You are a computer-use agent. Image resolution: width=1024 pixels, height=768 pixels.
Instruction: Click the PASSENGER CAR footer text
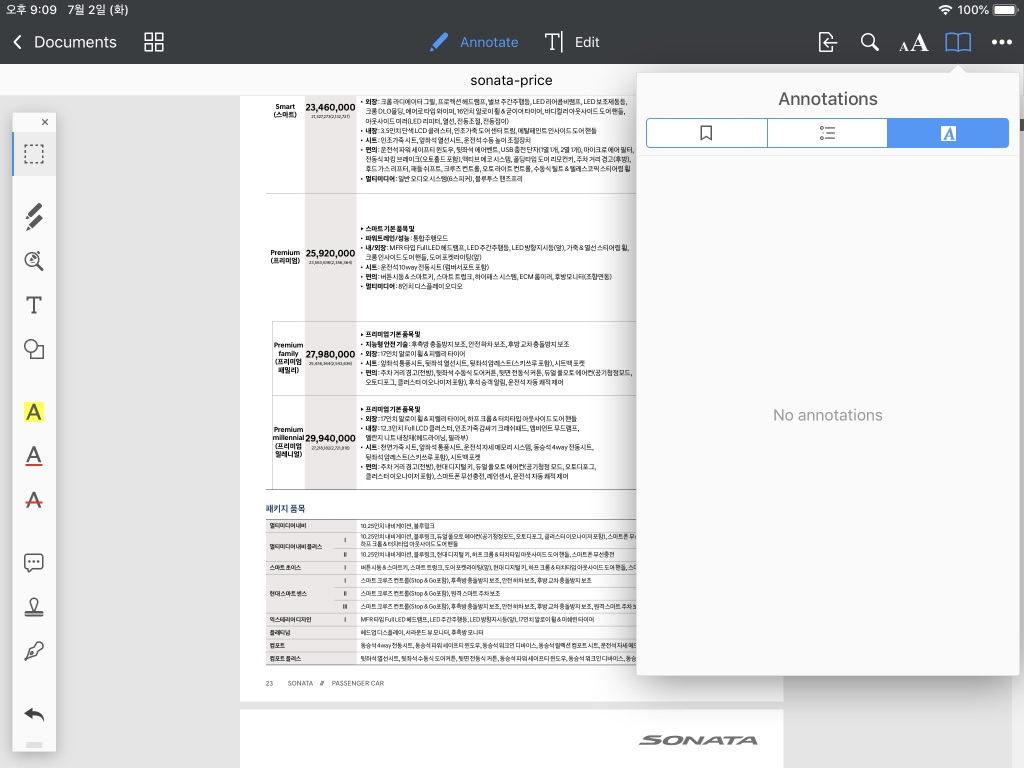coord(358,683)
